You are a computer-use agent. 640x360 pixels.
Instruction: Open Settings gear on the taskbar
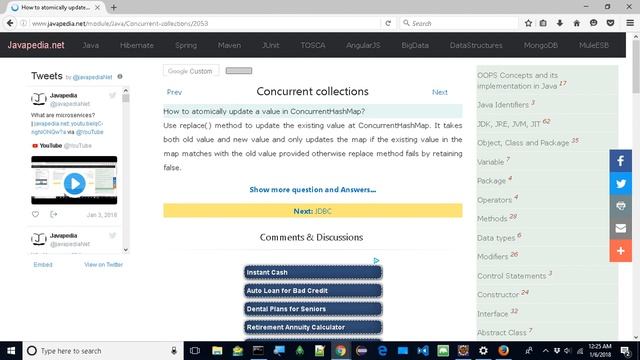pos(483,351)
